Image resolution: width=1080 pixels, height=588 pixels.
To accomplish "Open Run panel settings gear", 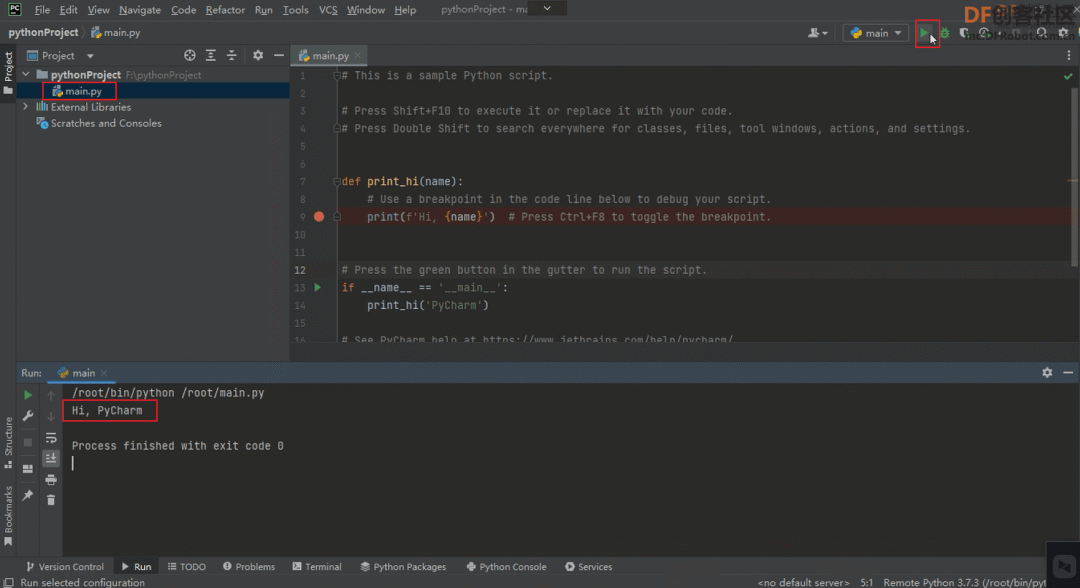I will tap(1047, 372).
